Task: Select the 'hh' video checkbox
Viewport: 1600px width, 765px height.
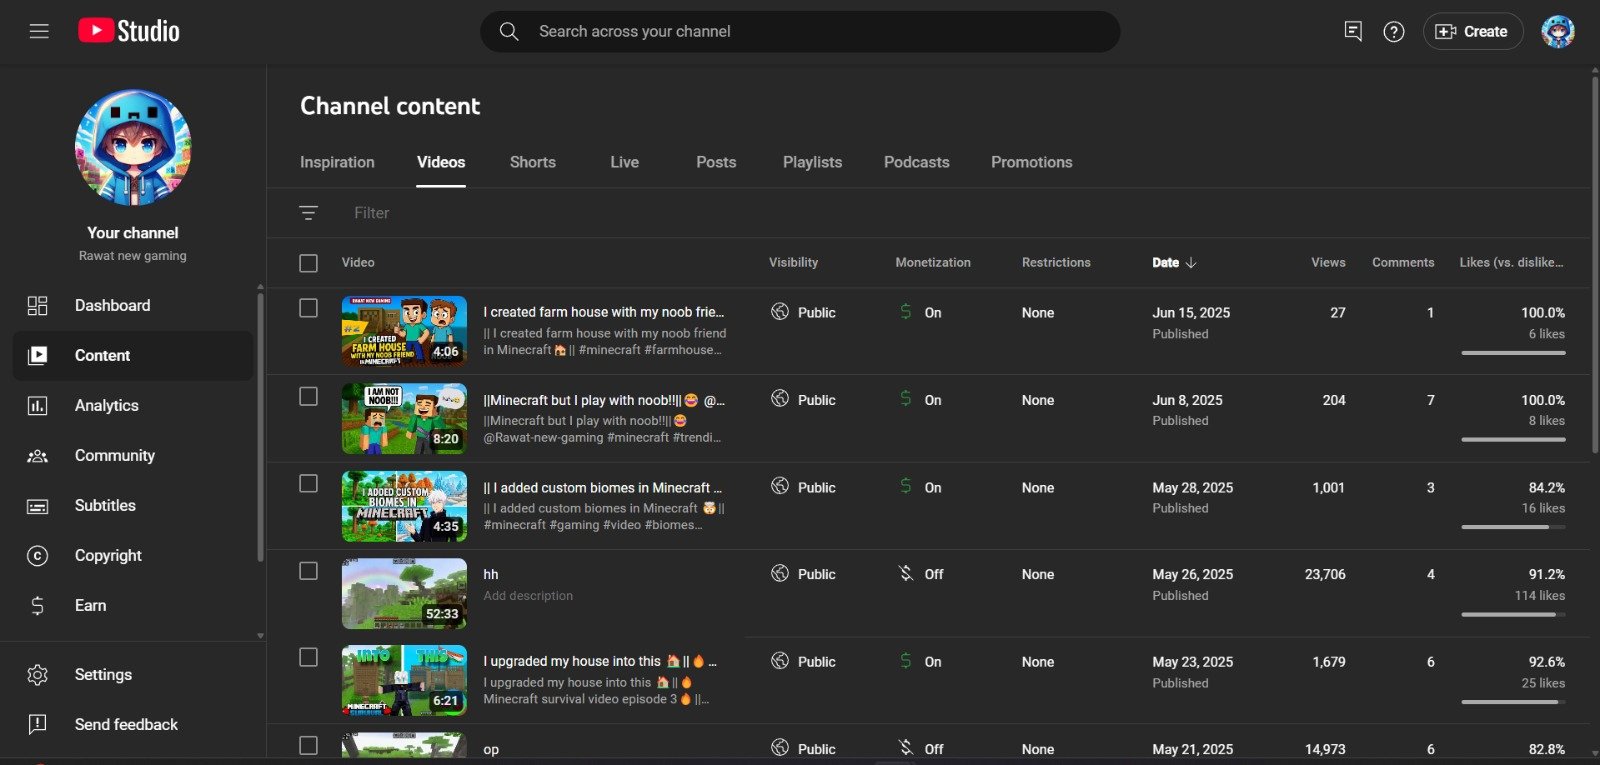Action: click(x=309, y=571)
